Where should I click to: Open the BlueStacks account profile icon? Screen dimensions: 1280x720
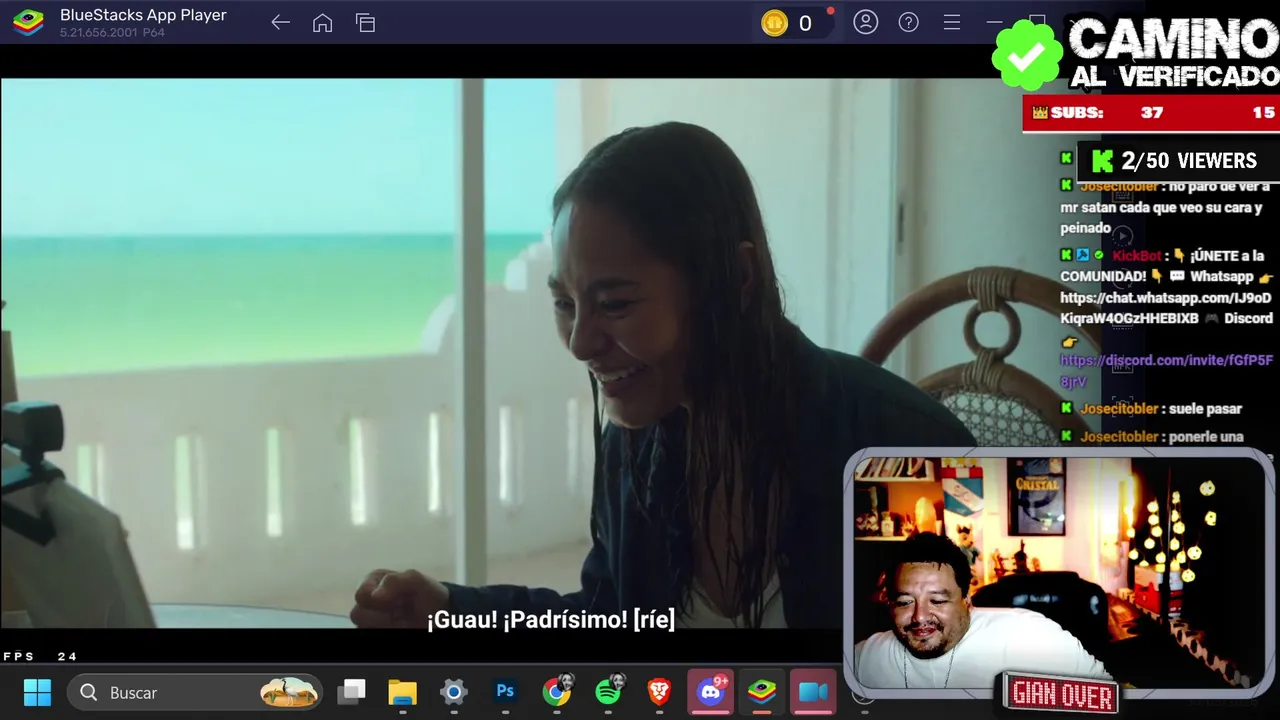(x=865, y=22)
